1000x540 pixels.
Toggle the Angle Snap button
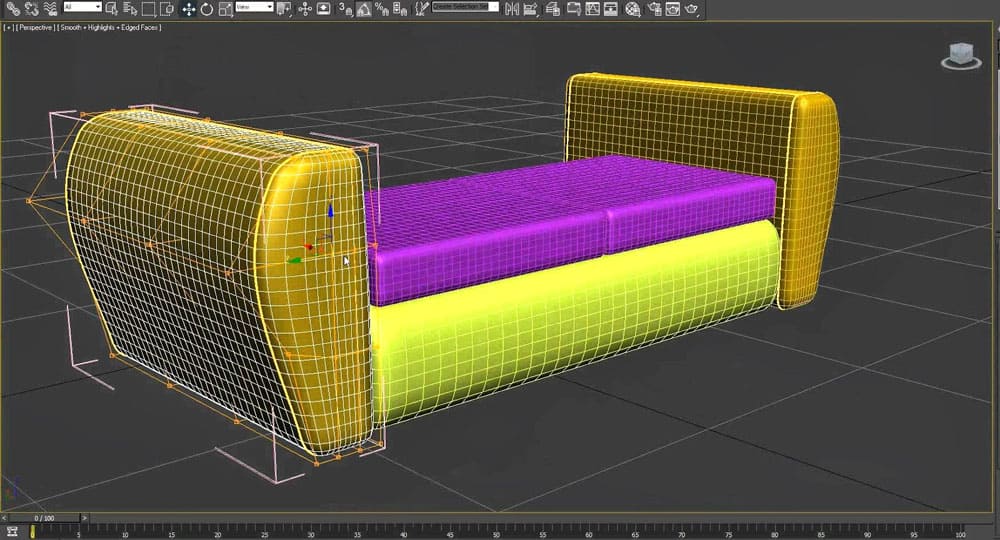[364, 9]
